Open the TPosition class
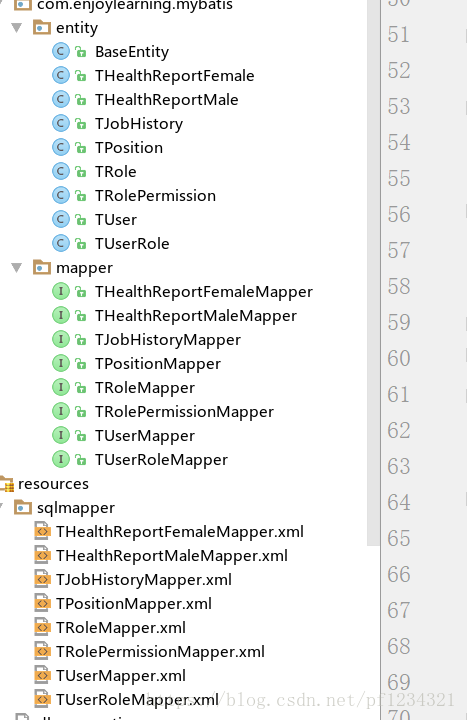Viewport: 467px width, 720px height. (x=129, y=148)
